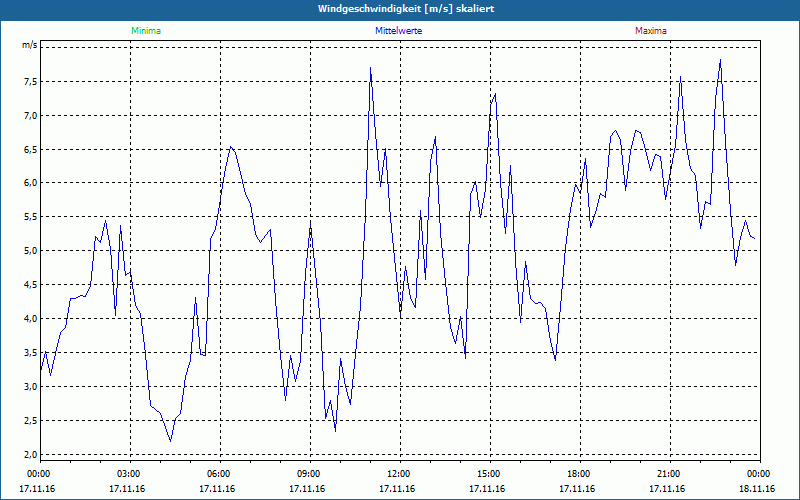Click the 3,5 y-axis label
This screenshot has width=800, height=500.
[30, 353]
